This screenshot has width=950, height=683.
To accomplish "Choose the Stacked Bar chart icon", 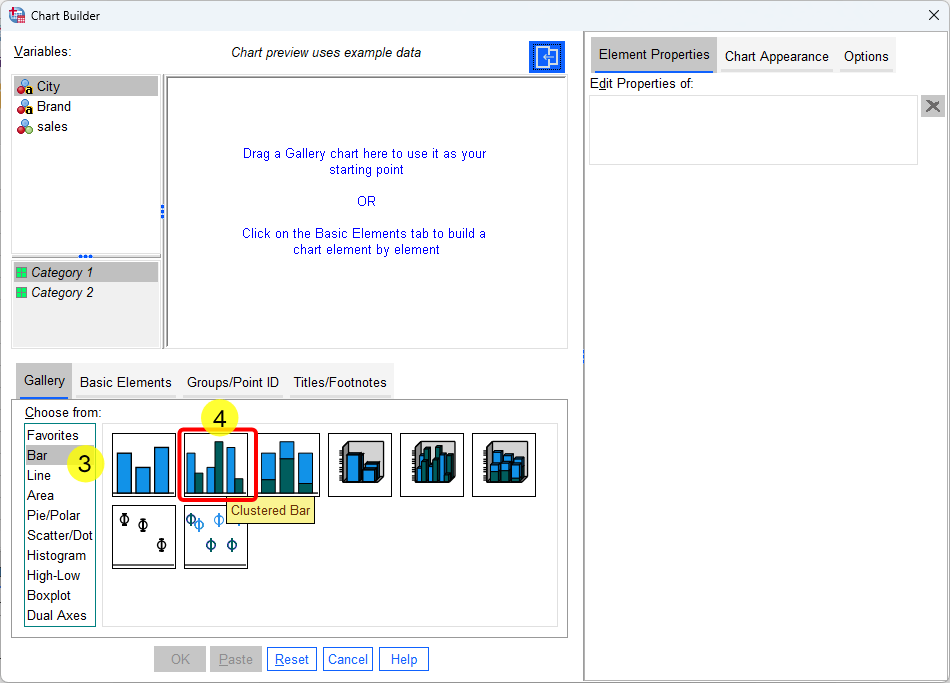I will 287,464.
